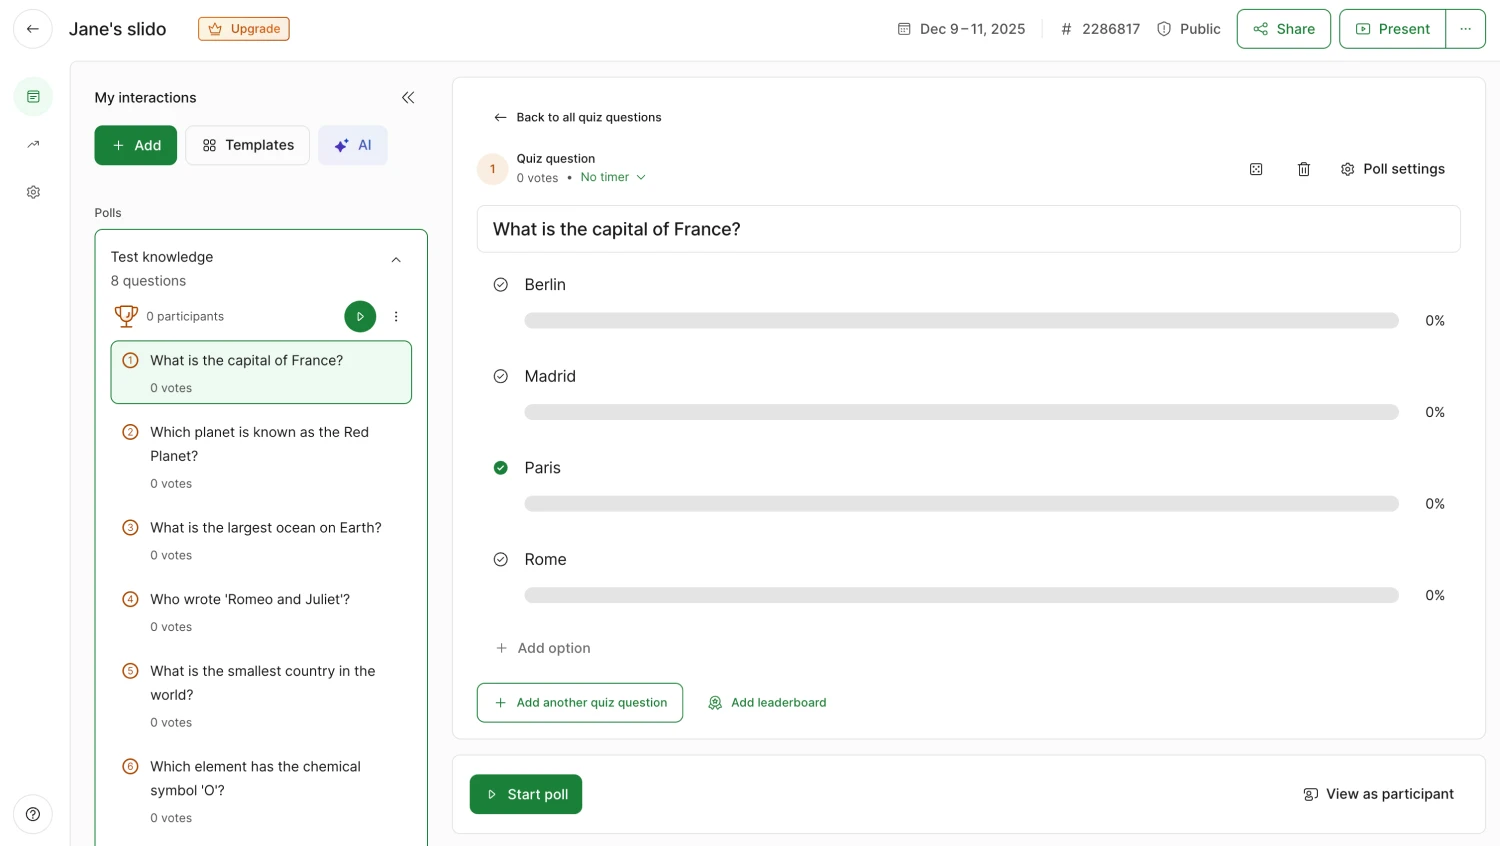This screenshot has width=1500, height=846.
Task: Click the Start poll button
Action: (526, 794)
